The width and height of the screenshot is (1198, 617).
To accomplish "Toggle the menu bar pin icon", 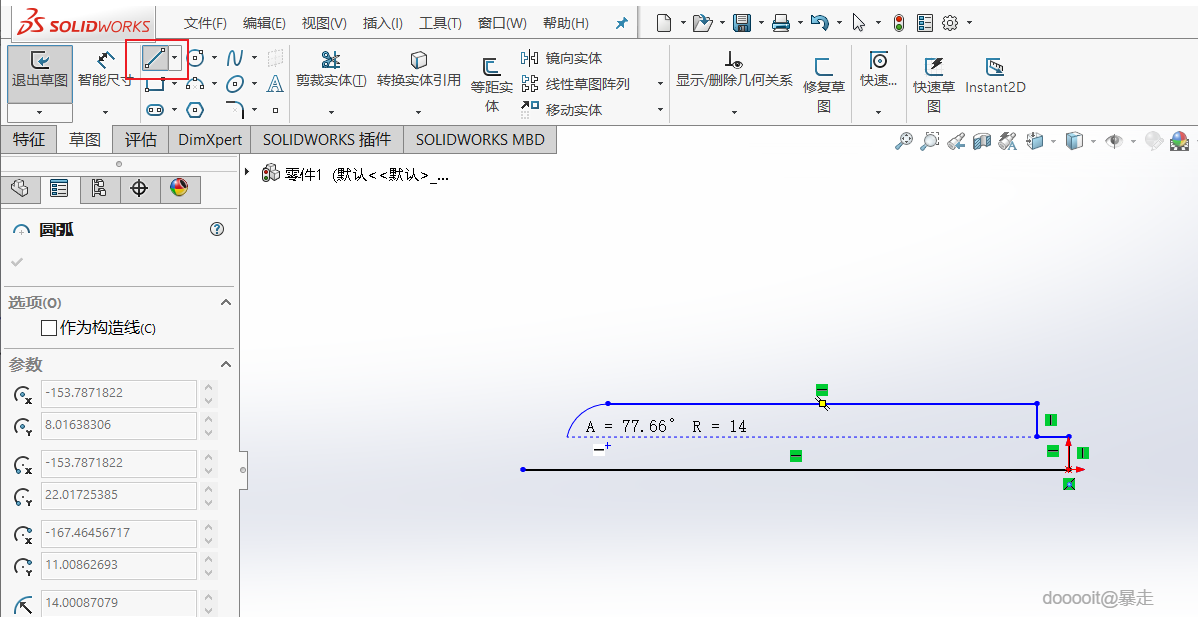I will [621, 23].
